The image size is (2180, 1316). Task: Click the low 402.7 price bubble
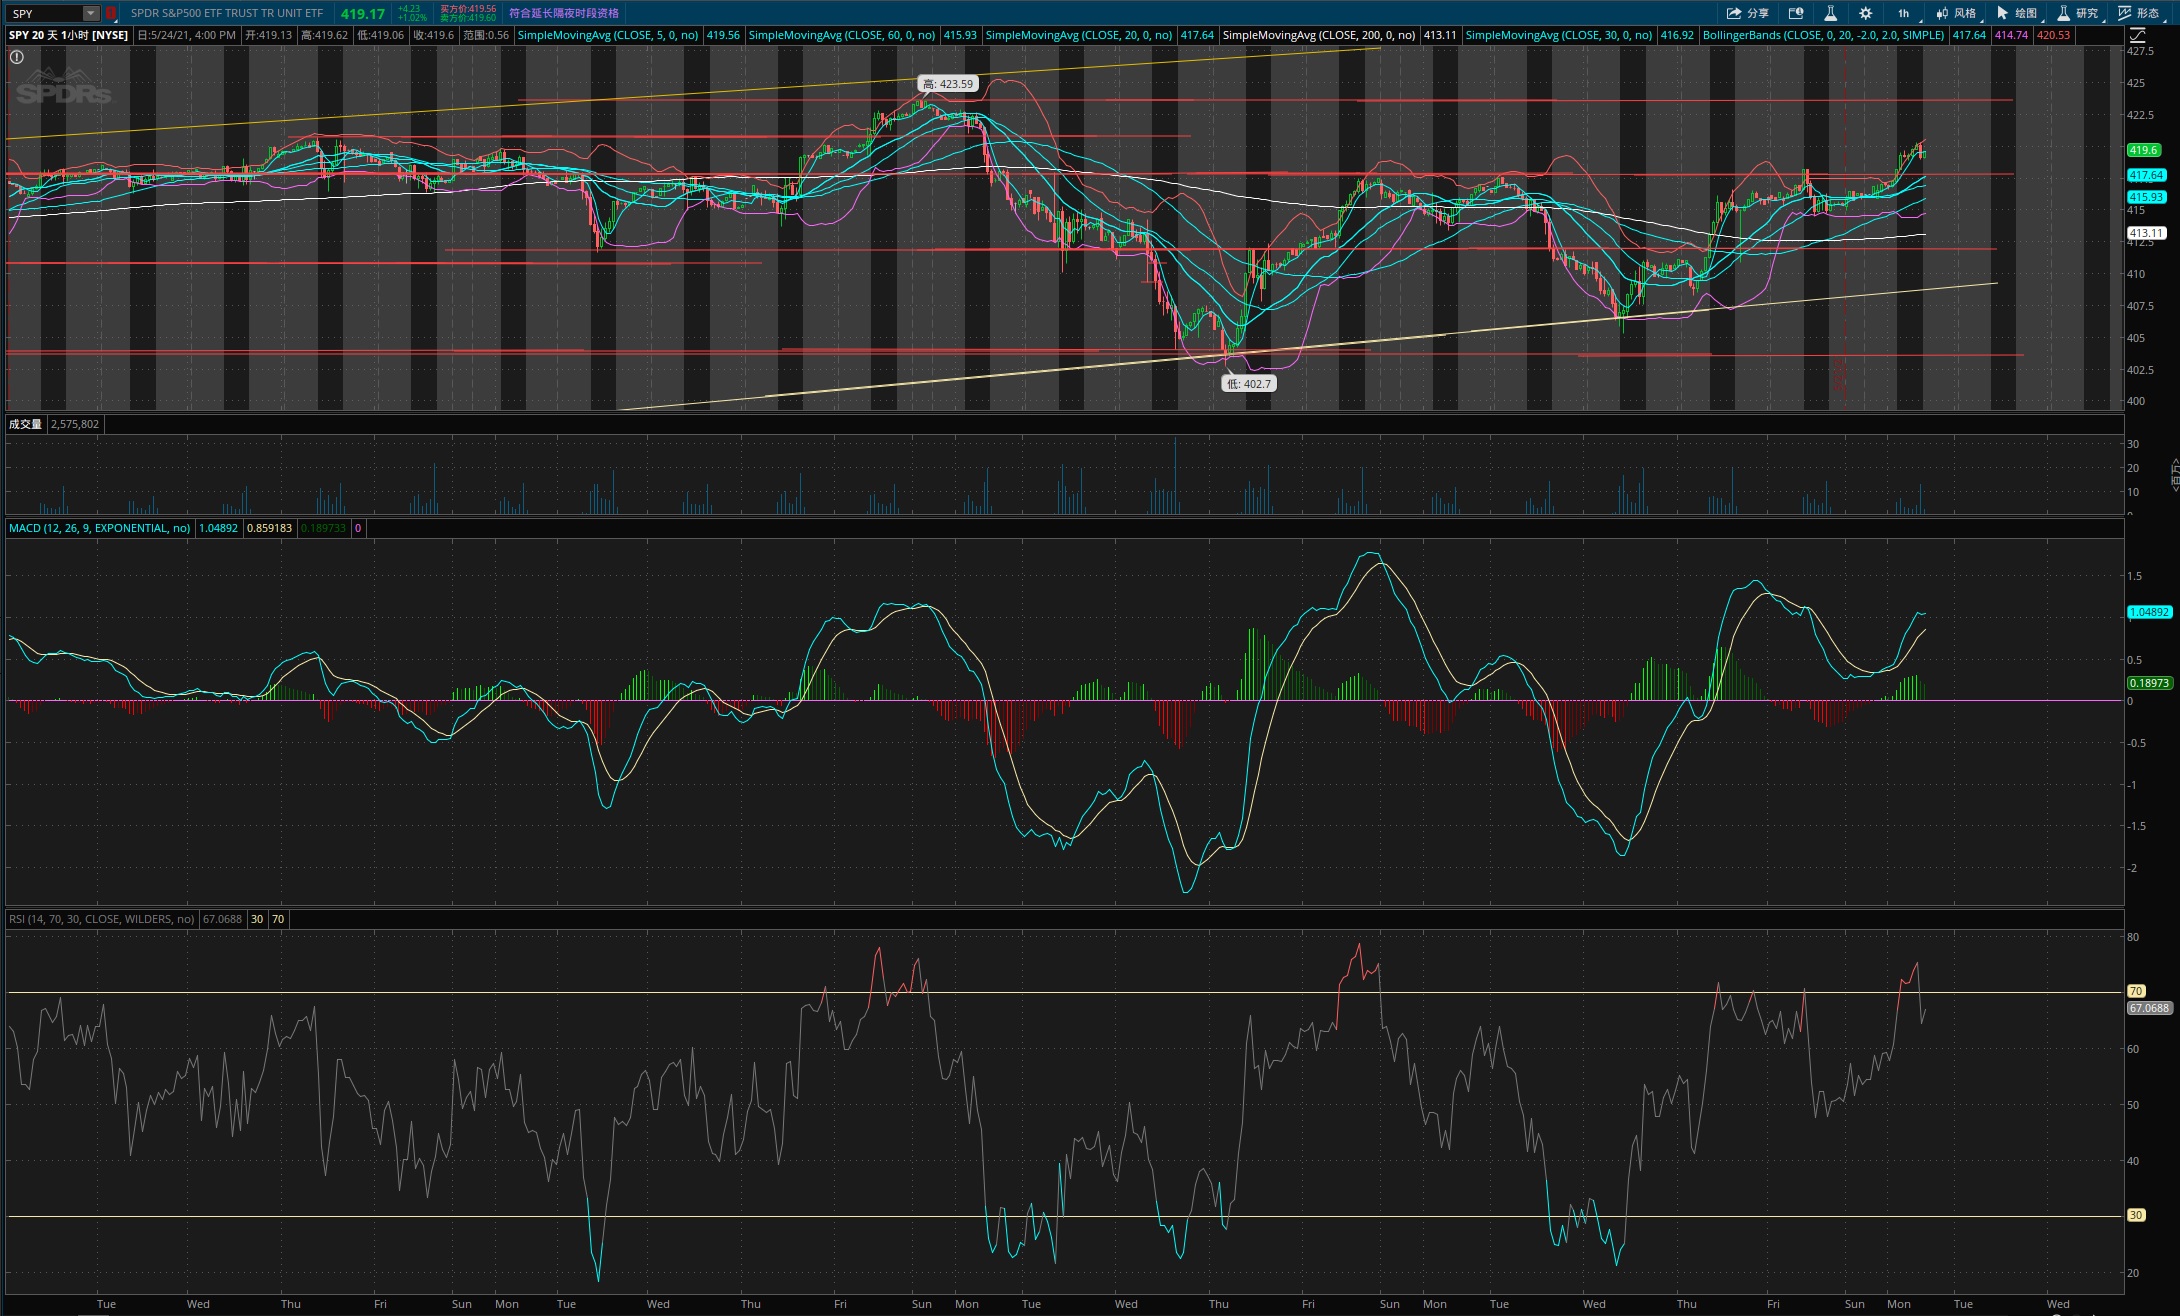(1249, 383)
